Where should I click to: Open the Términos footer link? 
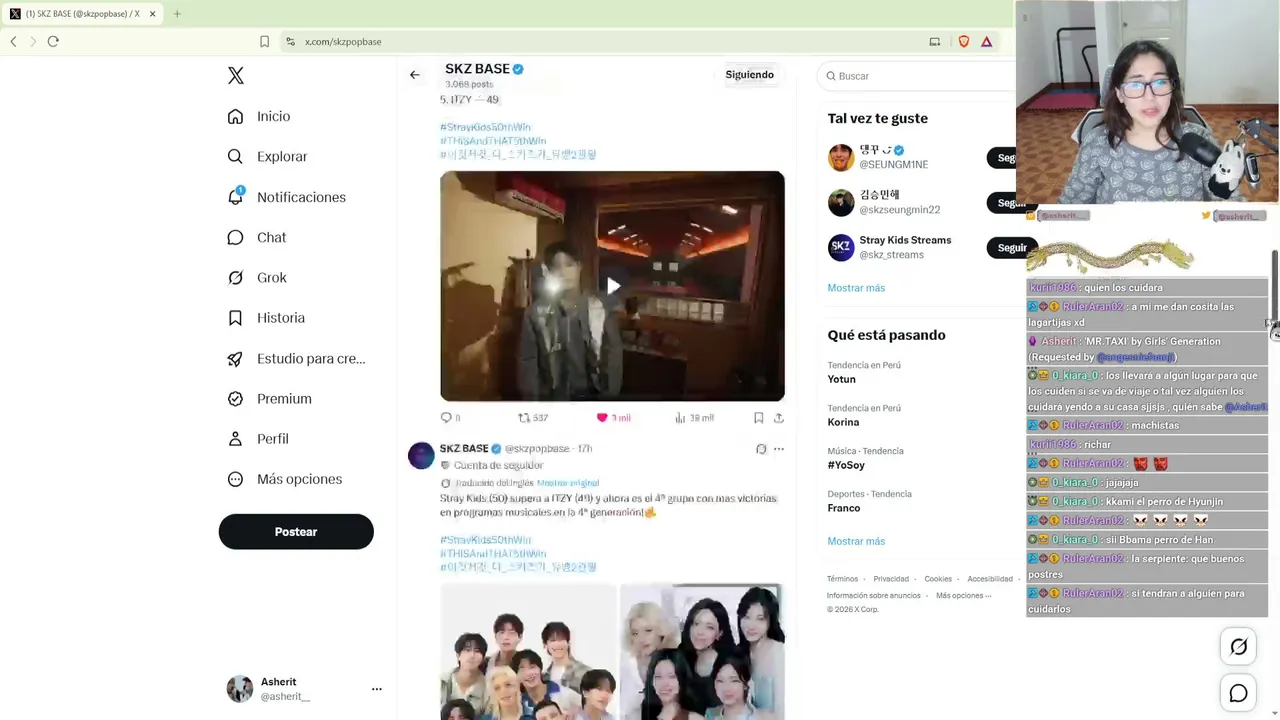(x=842, y=579)
